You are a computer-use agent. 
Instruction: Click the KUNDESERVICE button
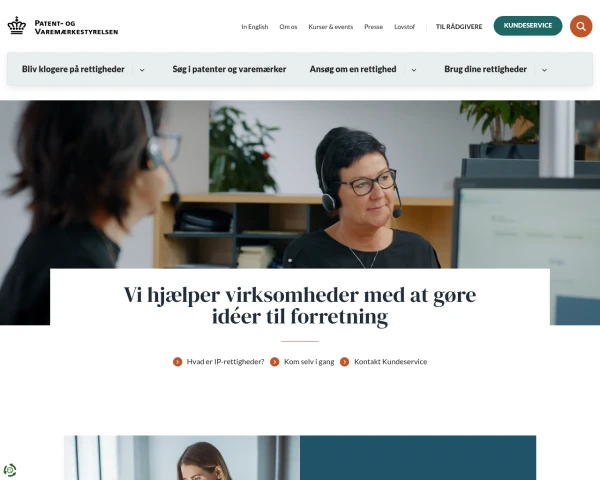tap(528, 26)
